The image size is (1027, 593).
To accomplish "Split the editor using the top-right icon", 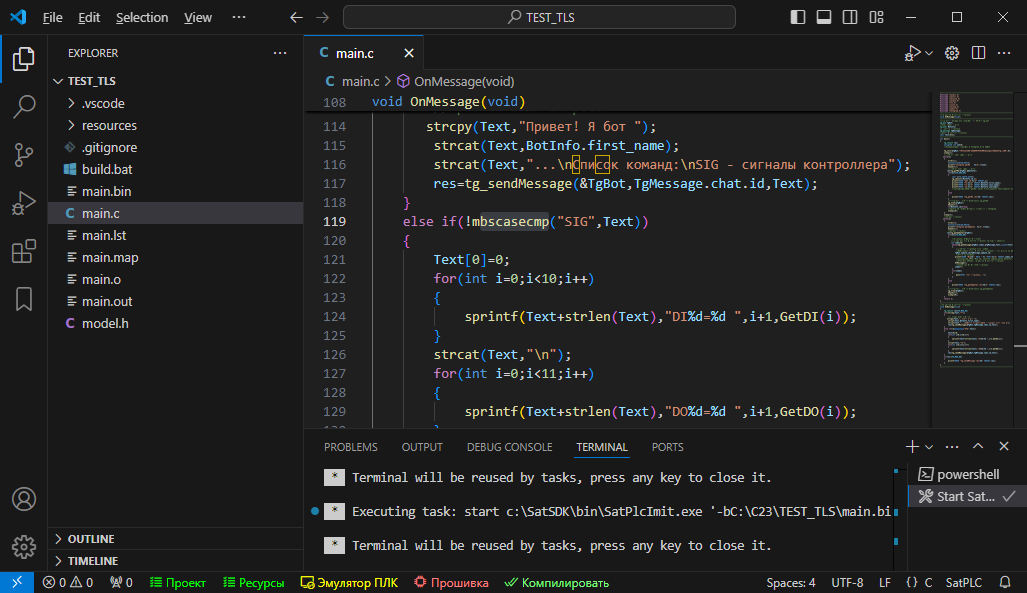I will 977,52.
